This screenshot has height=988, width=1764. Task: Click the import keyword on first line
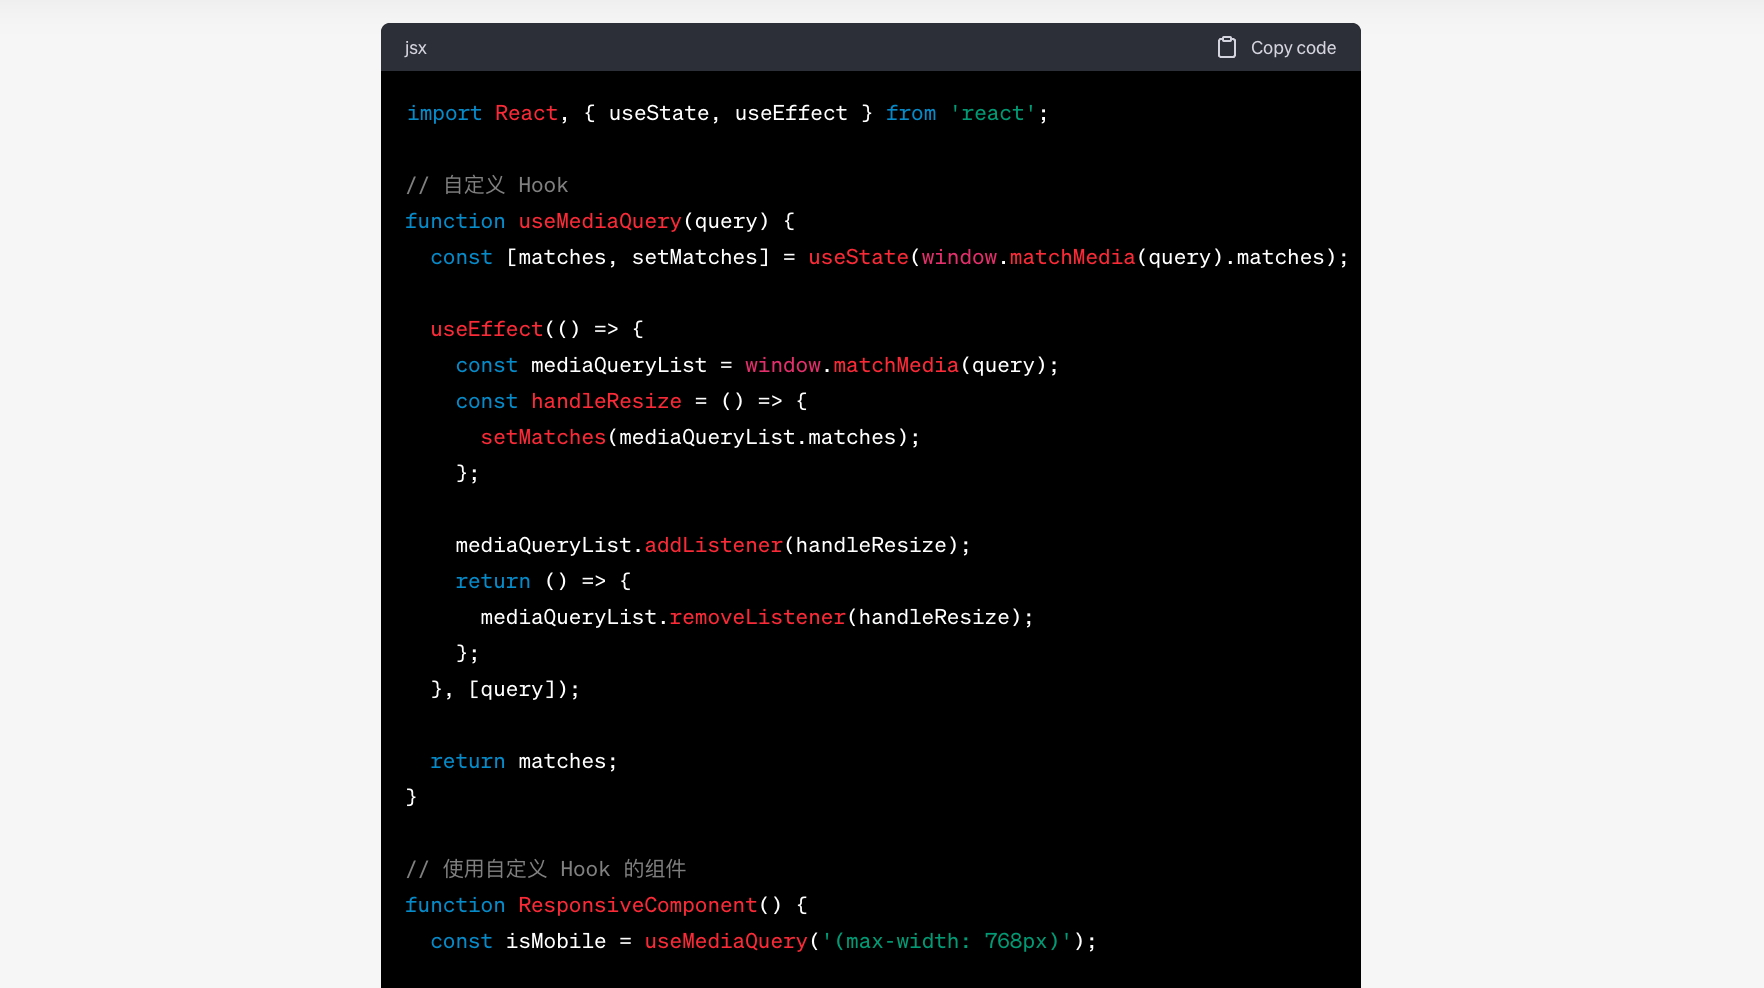444,113
